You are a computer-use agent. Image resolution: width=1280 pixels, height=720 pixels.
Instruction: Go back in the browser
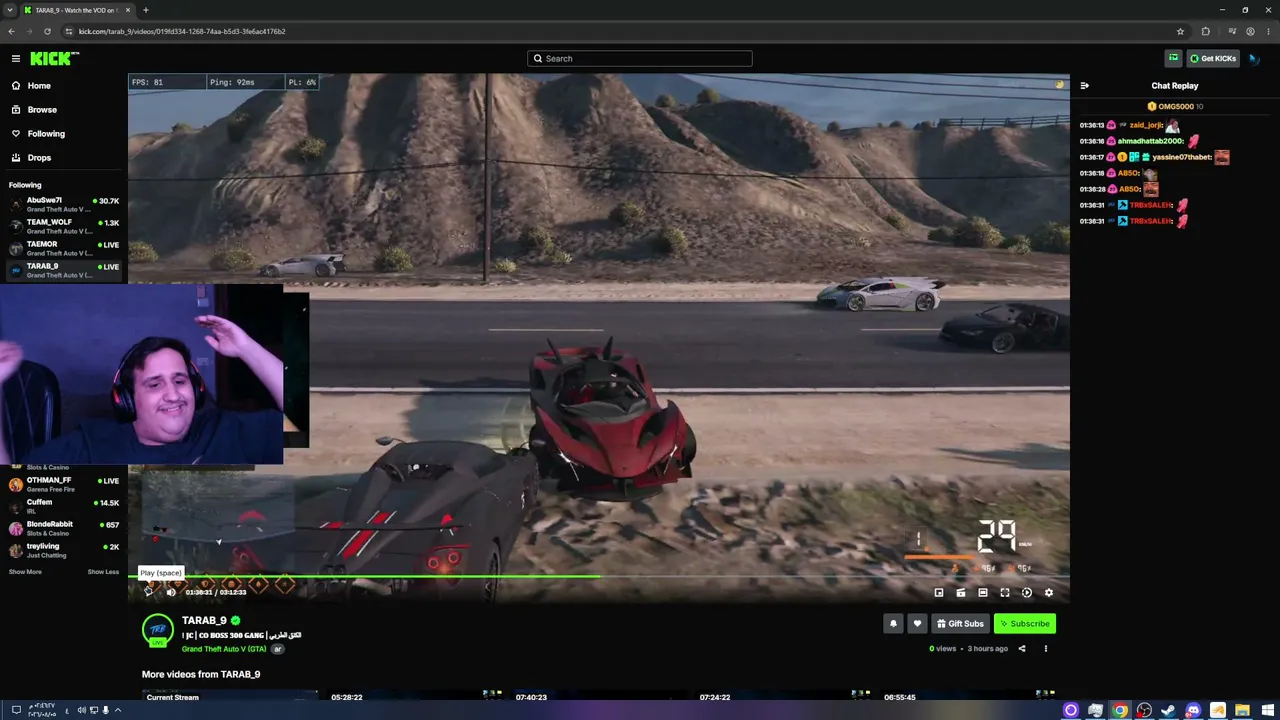pos(12,31)
